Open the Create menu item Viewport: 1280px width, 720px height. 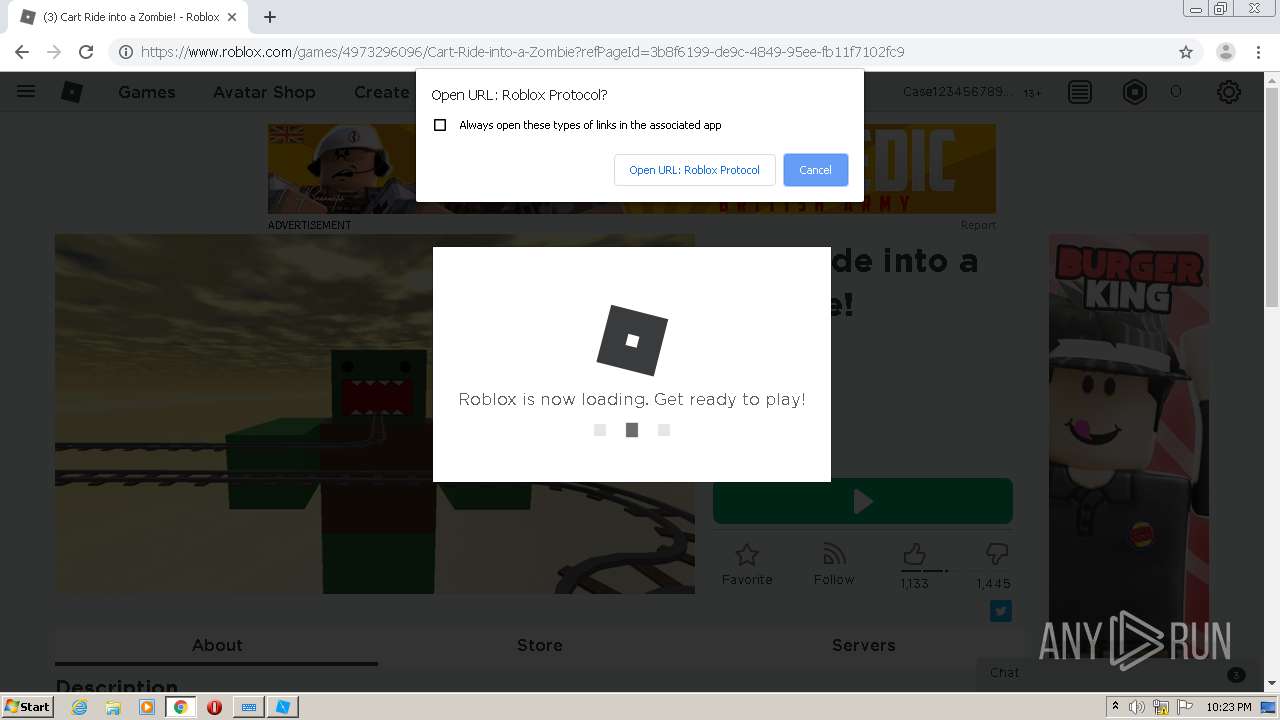(x=382, y=92)
